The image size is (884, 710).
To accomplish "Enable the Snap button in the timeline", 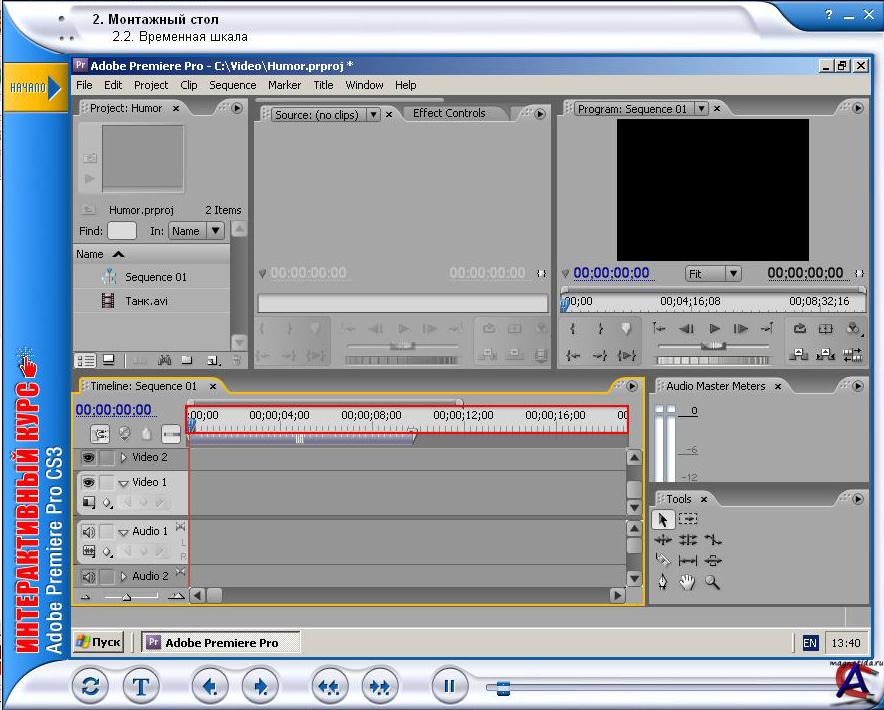I will 100,434.
